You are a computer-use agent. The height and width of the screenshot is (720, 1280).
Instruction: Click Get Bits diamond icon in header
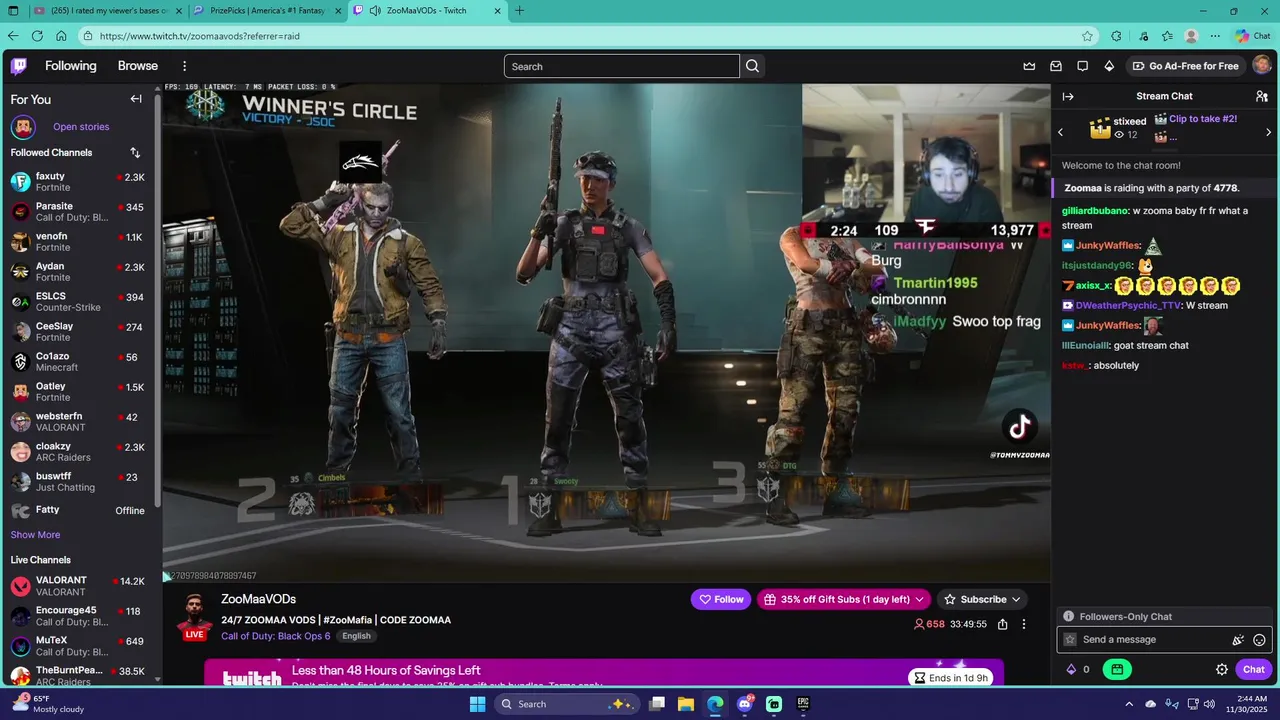point(1109,66)
